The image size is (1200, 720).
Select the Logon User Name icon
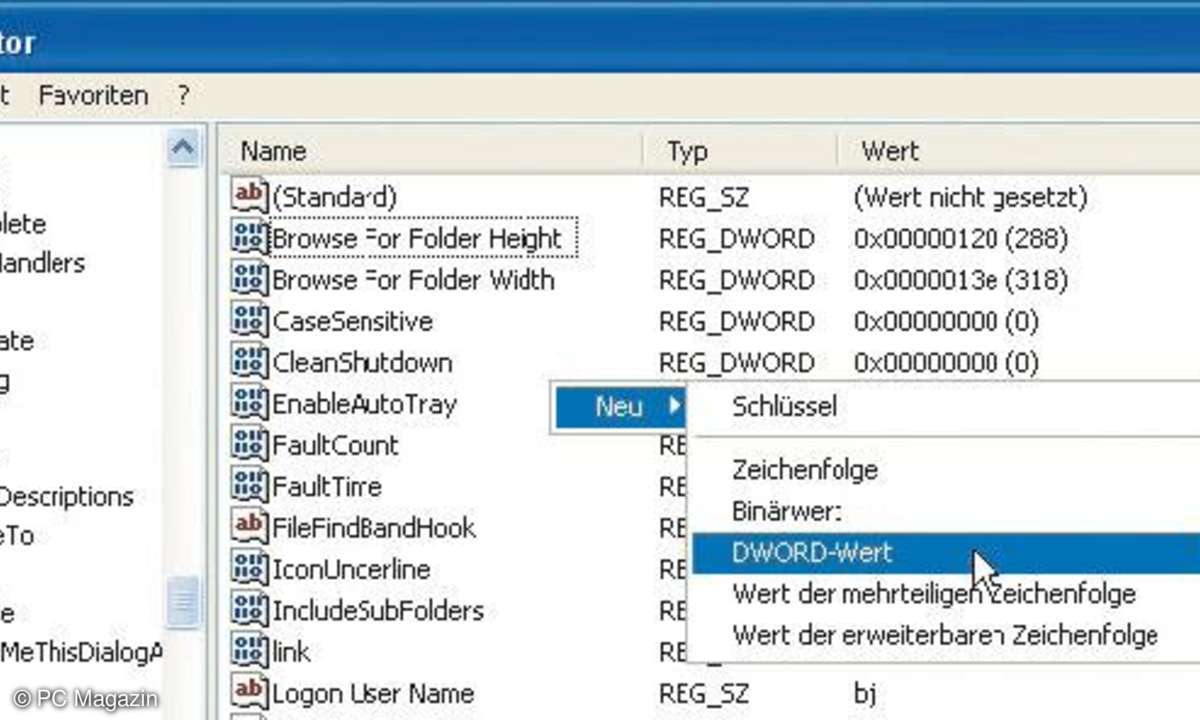click(249, 692)
